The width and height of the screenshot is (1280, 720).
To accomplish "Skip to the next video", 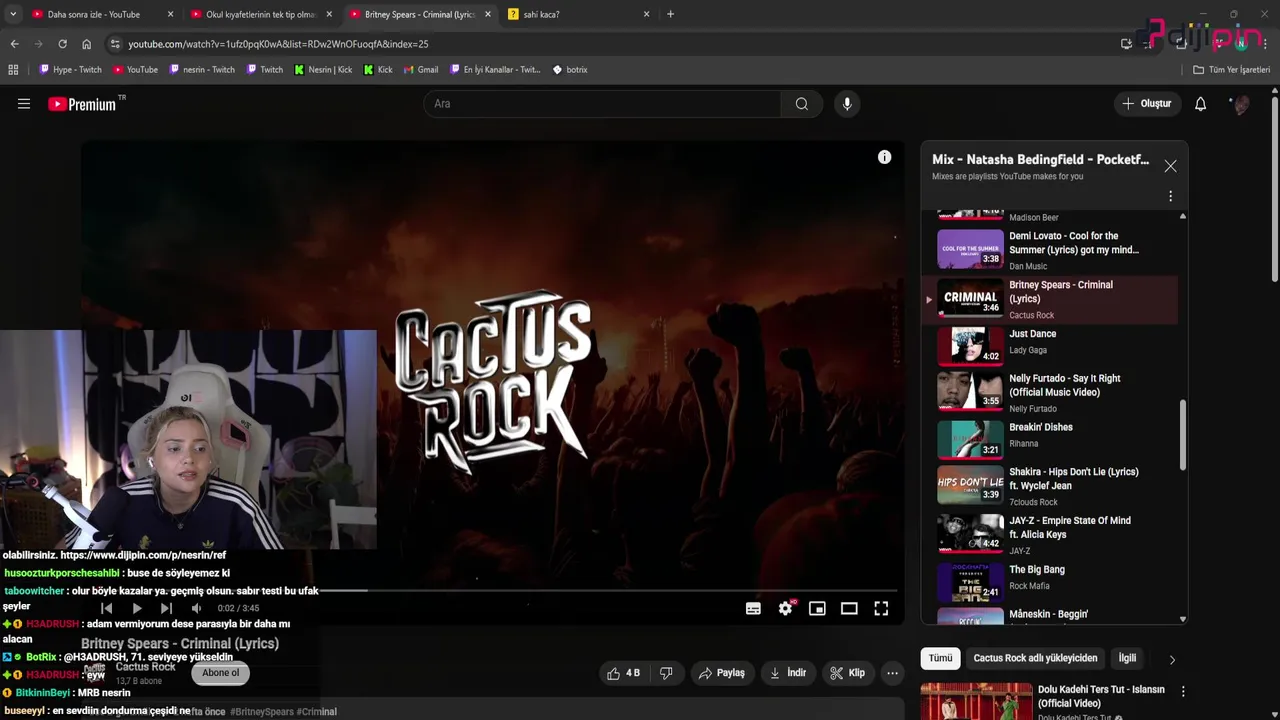I will pos(166,608).
